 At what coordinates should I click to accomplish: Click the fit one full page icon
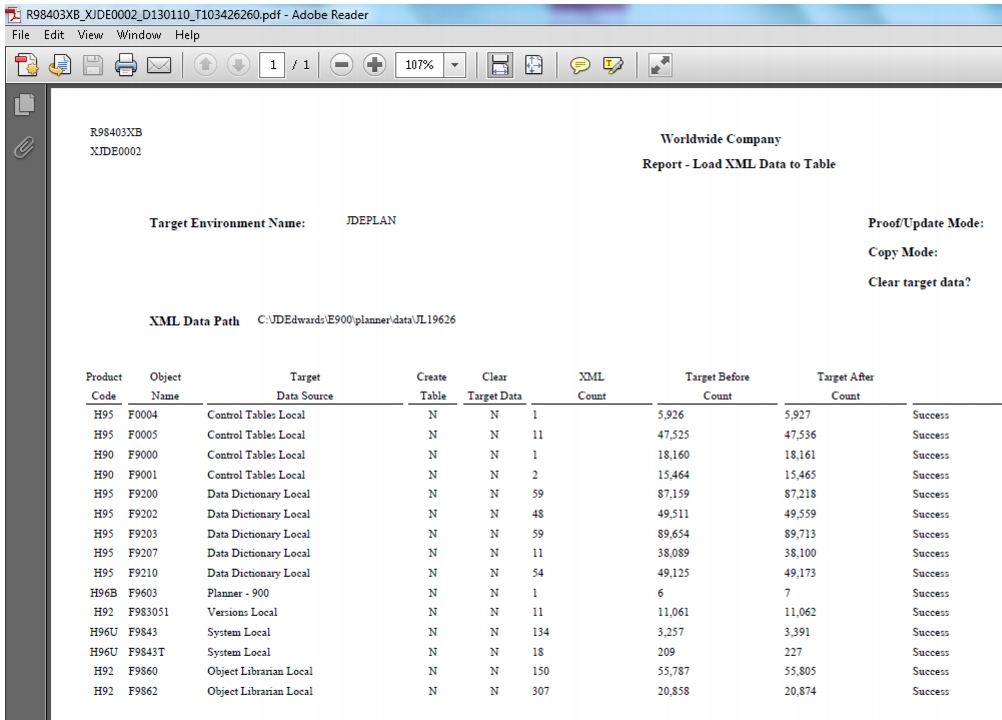pos(534,65)
